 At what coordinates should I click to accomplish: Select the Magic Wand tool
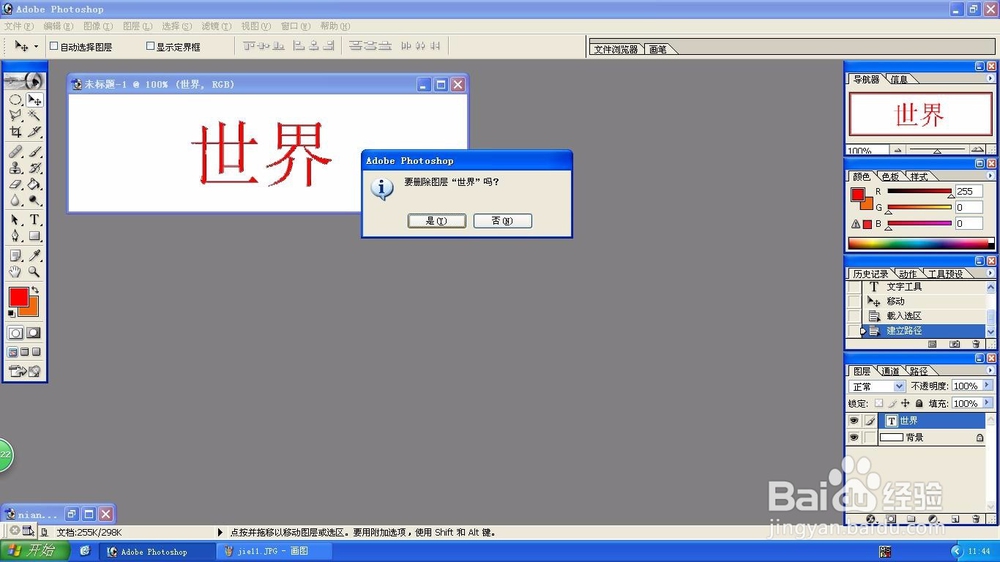coord(34,115)
